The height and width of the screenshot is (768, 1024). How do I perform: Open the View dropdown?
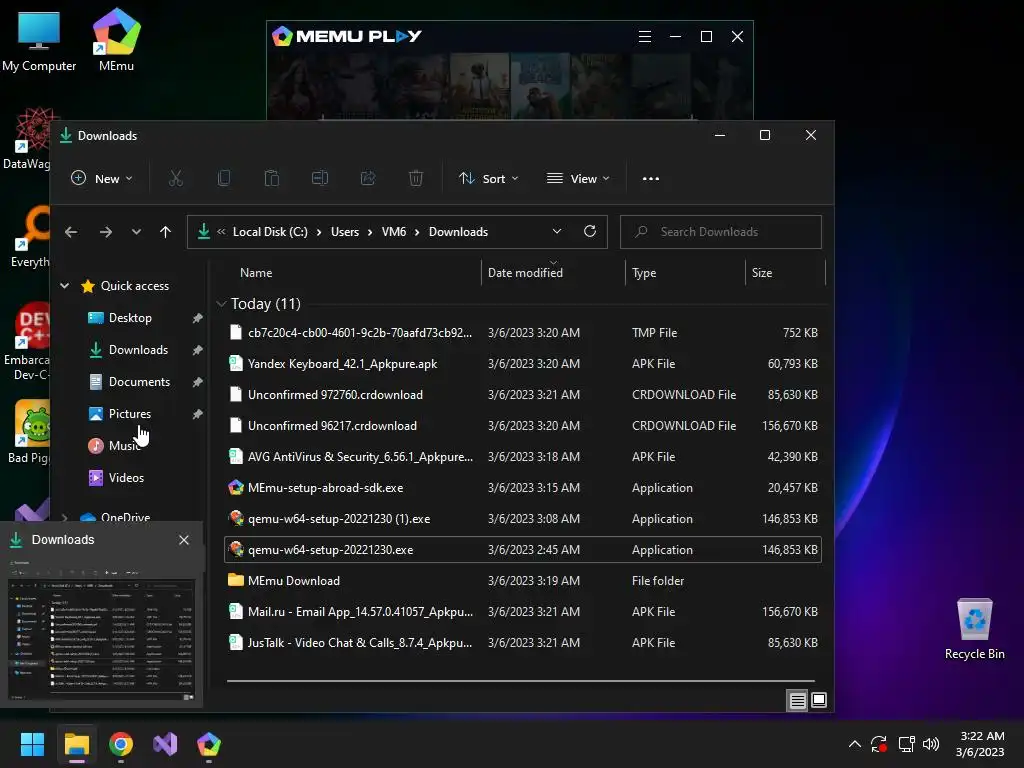(x=578, y=178)
